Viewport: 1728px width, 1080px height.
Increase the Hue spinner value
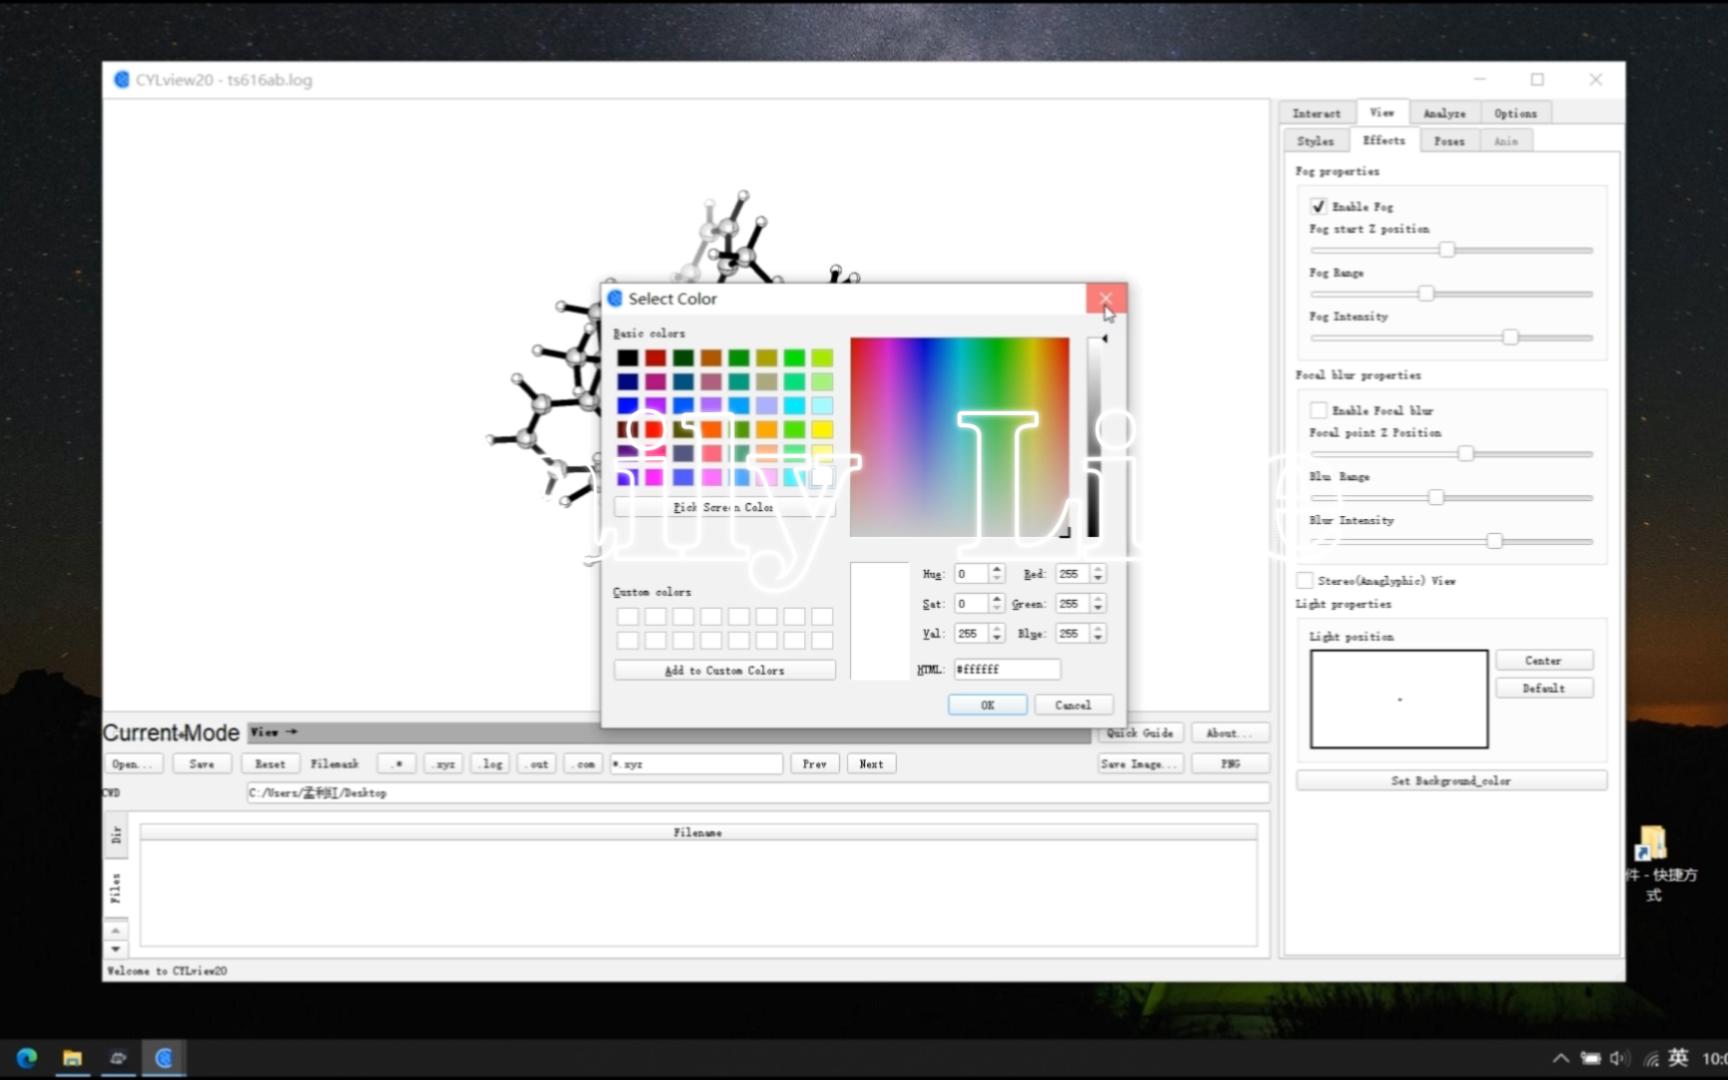coord(997,569)
